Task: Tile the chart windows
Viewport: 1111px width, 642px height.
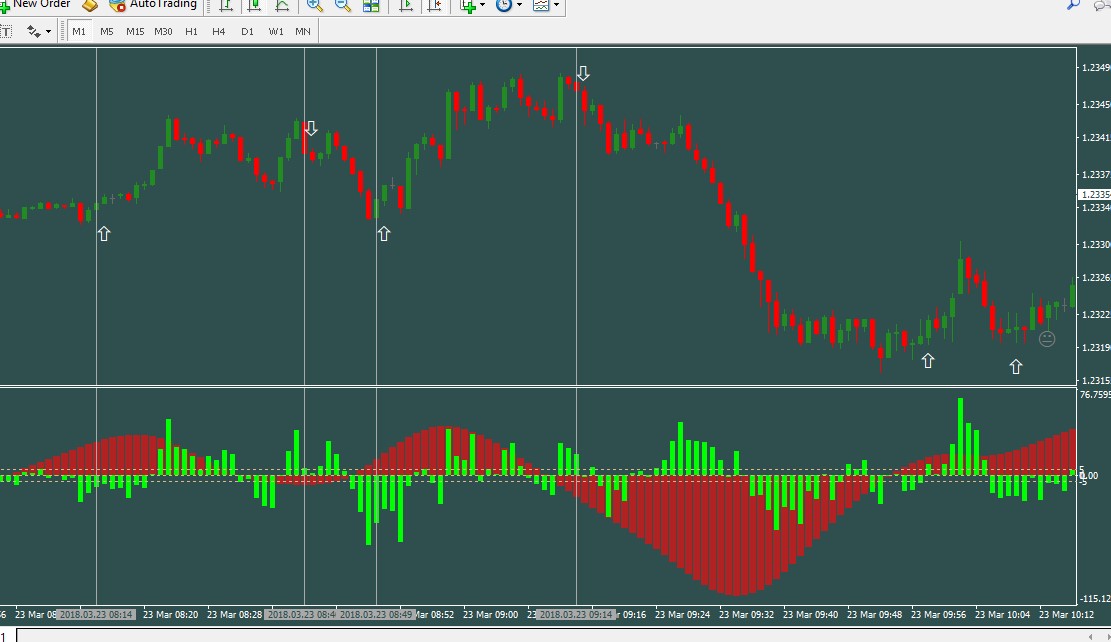Action: click(371, 5)
